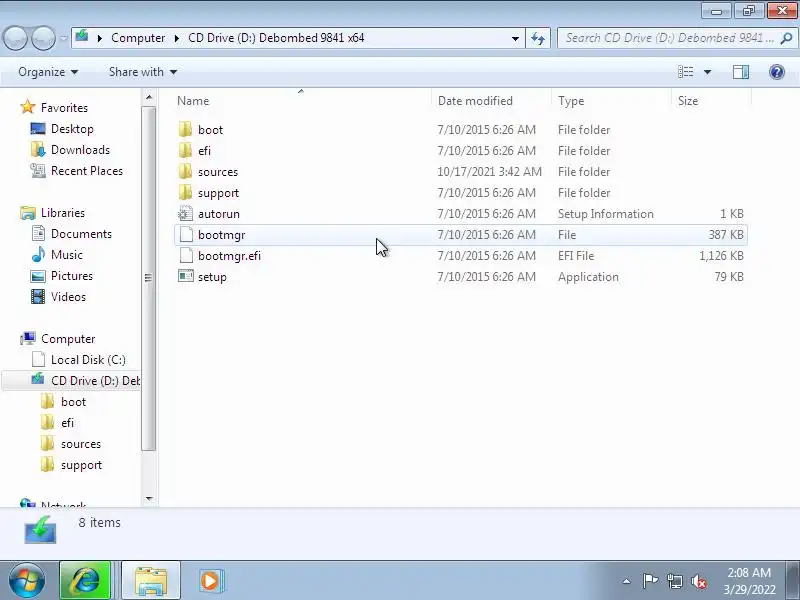Select the support folder icon in file list
Image resolution: width=800 pixels, height=600 pixels.
point(185,192)
